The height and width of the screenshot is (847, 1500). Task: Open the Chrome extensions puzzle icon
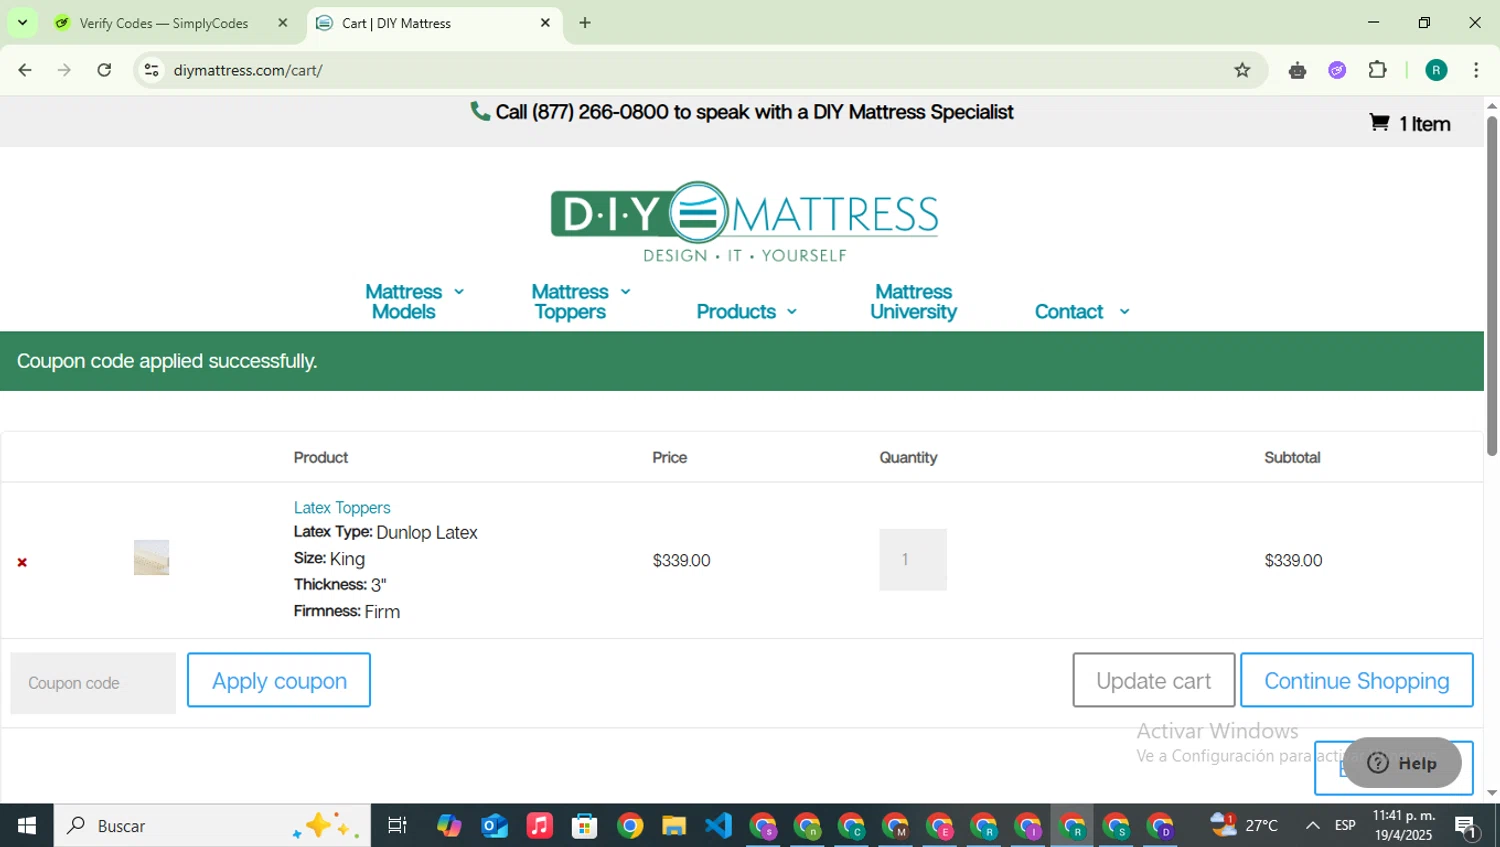click(x=1377, y=70)
